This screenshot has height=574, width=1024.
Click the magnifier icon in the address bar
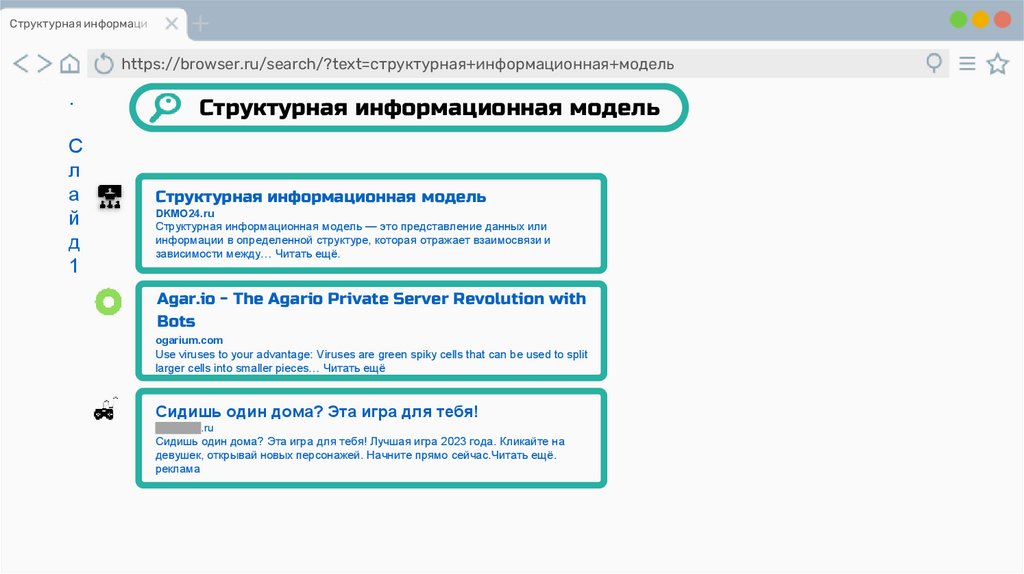coord(935,63)
